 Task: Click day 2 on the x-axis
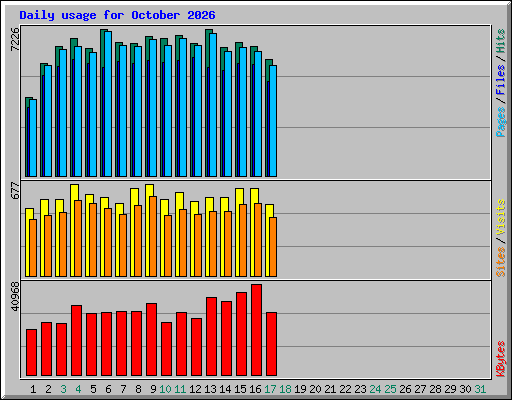48,389
